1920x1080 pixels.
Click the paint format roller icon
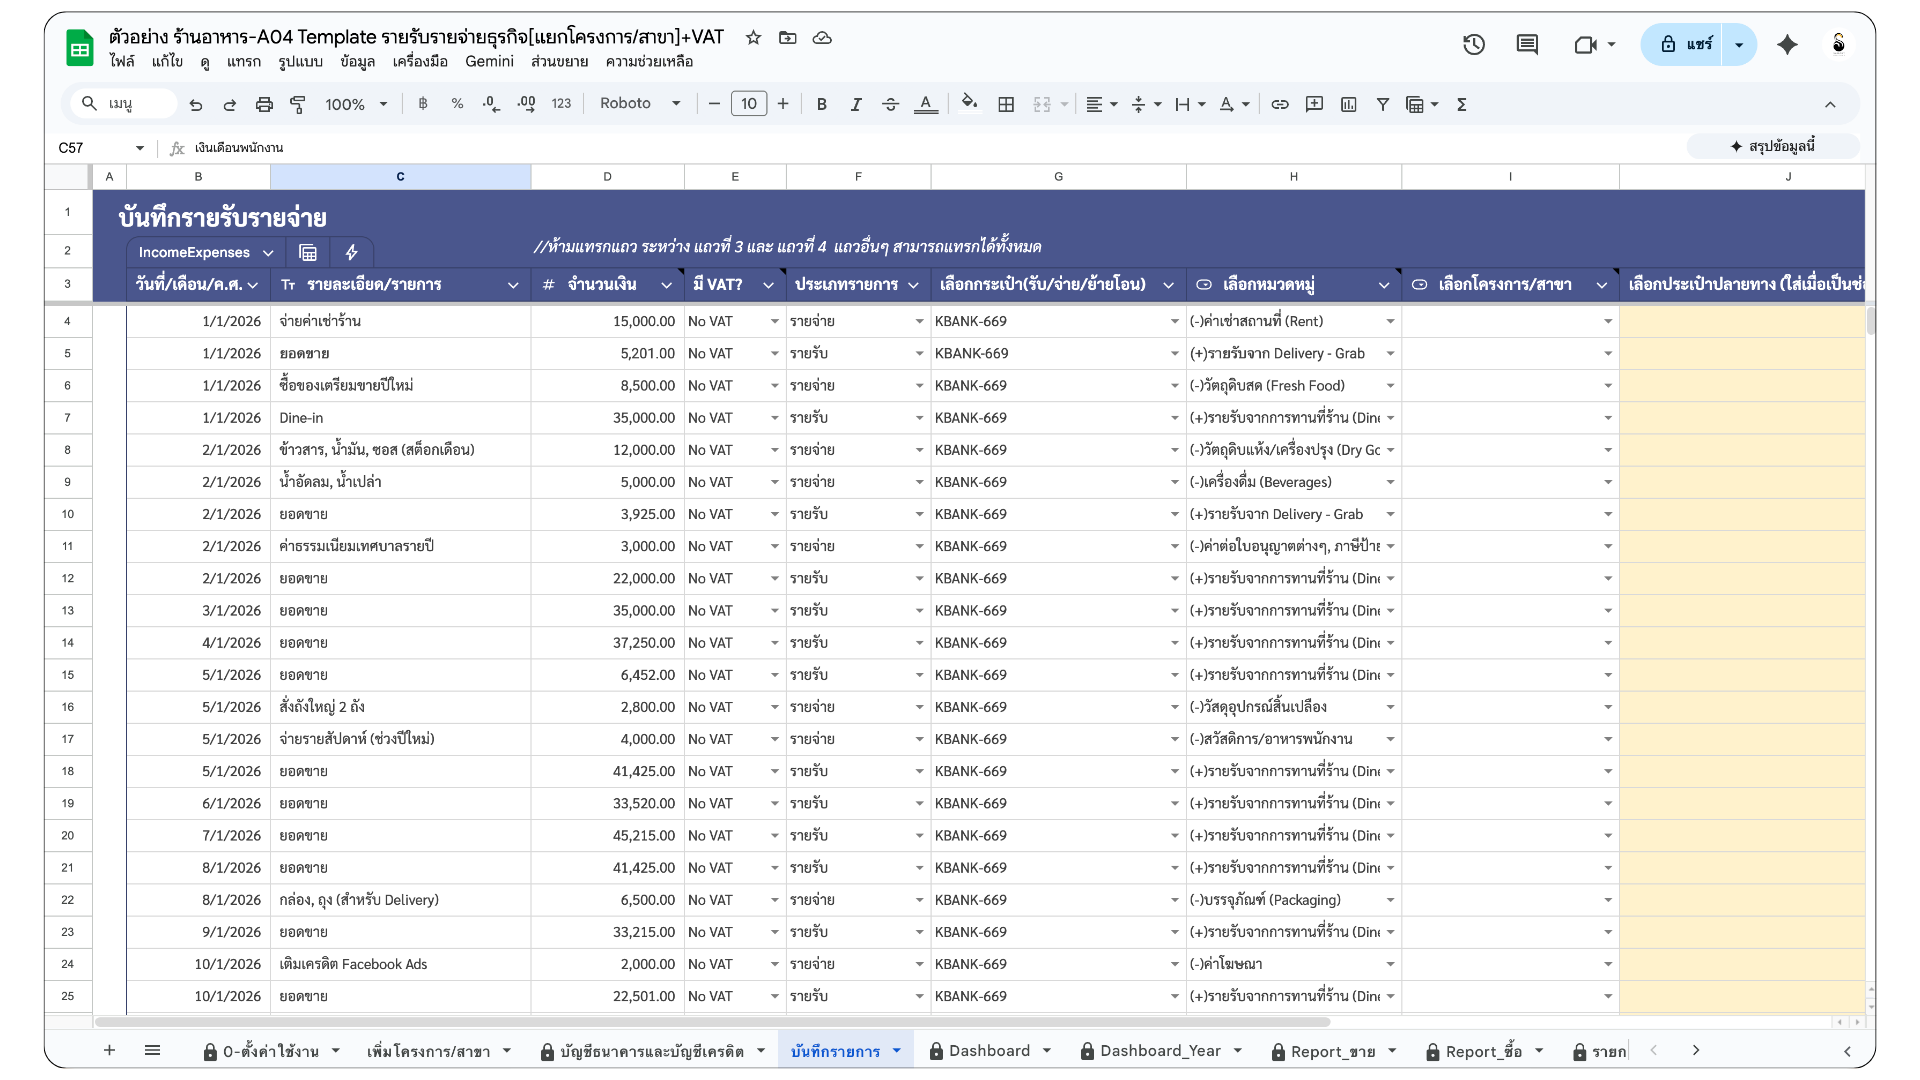tap(298, 104)
